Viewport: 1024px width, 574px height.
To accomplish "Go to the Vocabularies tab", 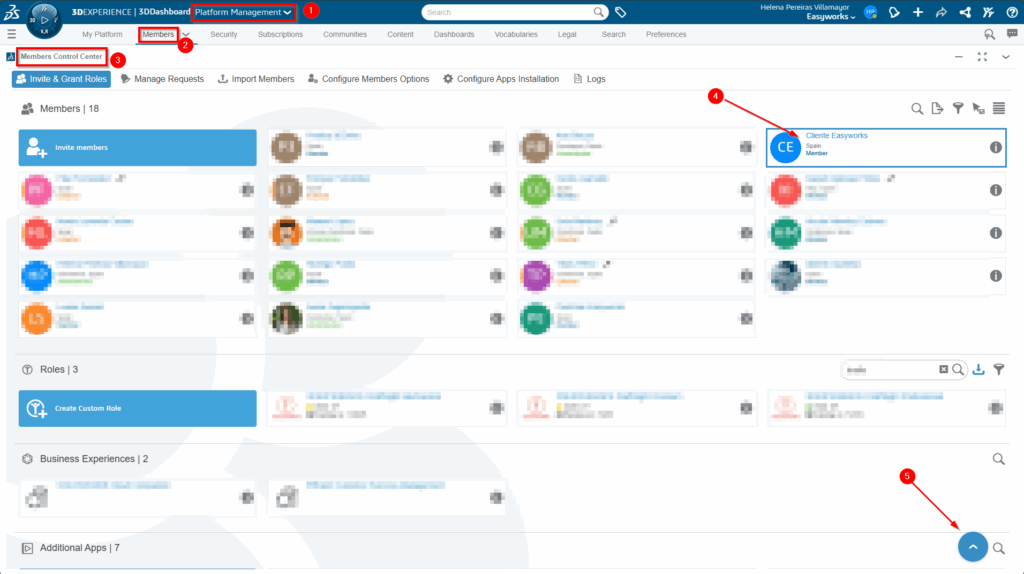I will (x=516, y=34).
